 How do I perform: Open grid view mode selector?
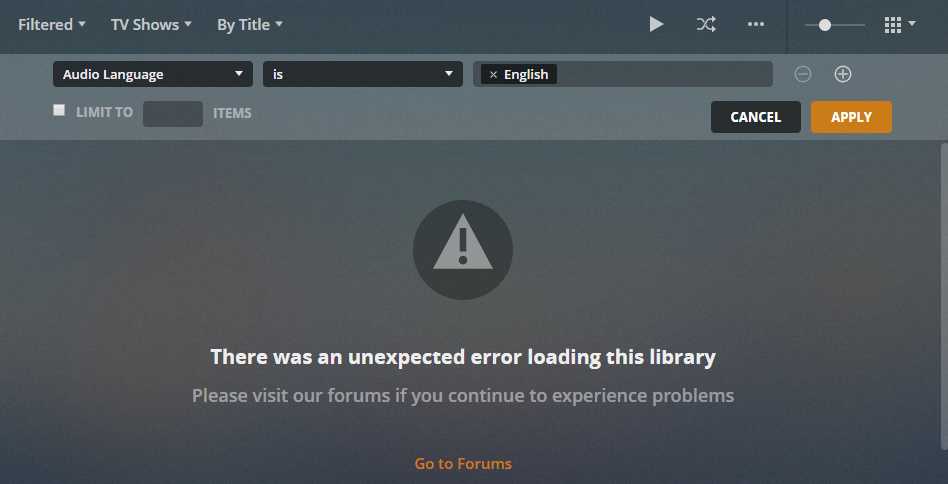point(900,25)
